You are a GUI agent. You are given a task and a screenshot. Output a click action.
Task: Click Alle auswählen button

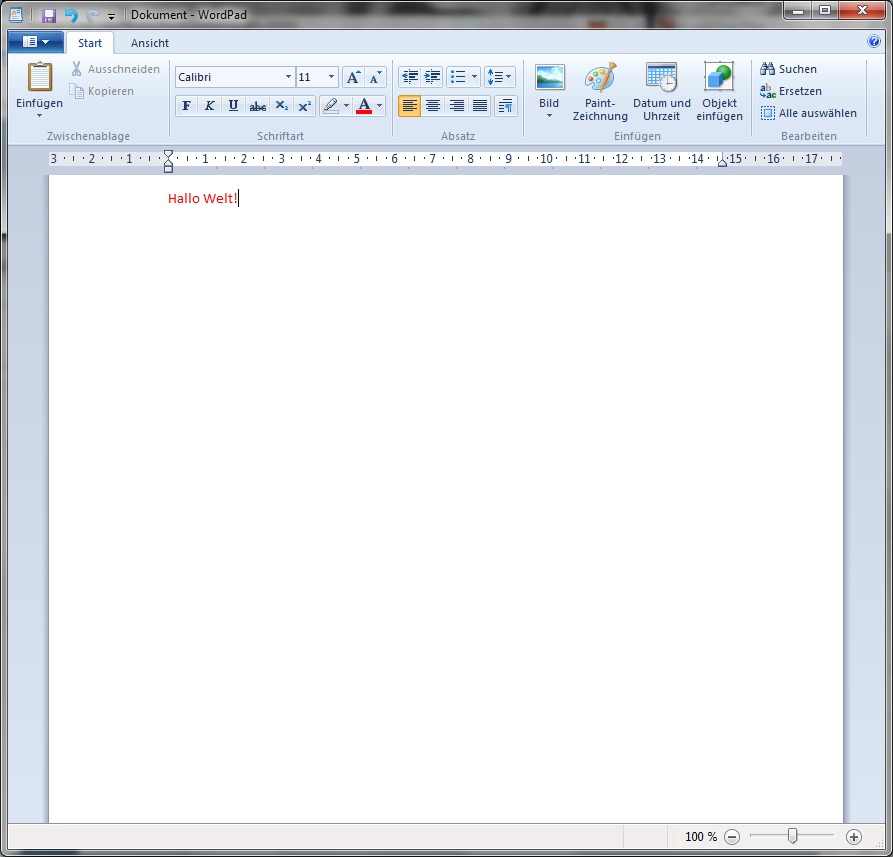point(808,113)
